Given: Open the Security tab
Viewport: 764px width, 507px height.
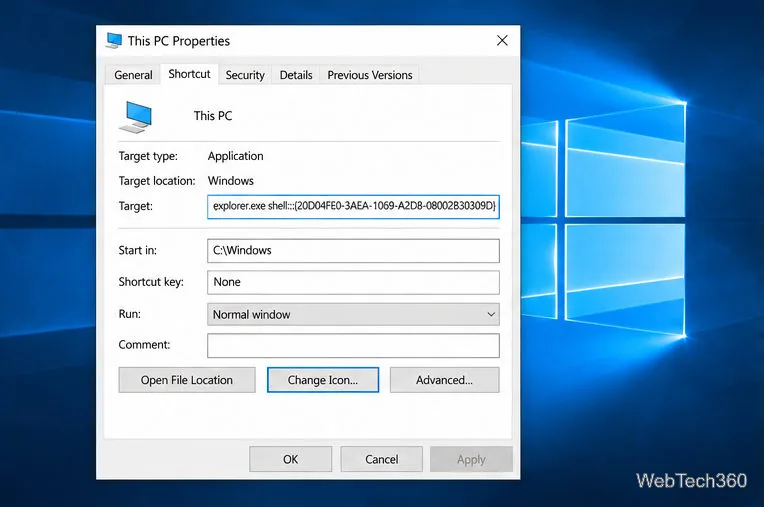Looking at the screenshot, I should click(x=245, y=75).
